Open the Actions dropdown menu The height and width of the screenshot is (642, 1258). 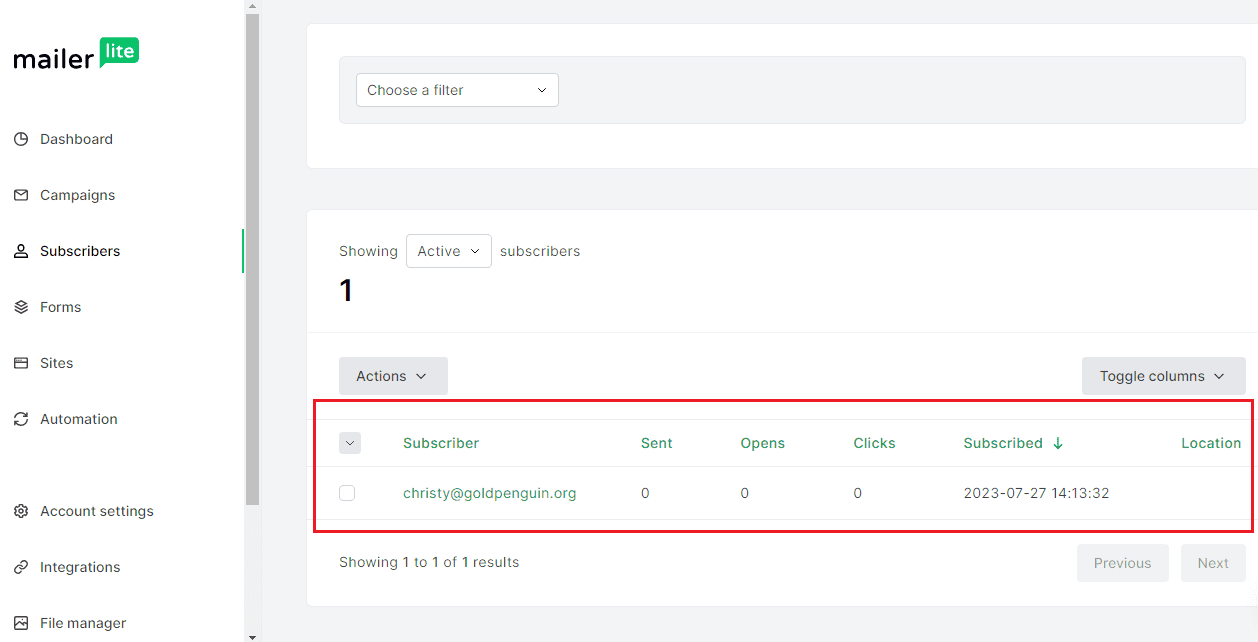(x=392, y=376)
